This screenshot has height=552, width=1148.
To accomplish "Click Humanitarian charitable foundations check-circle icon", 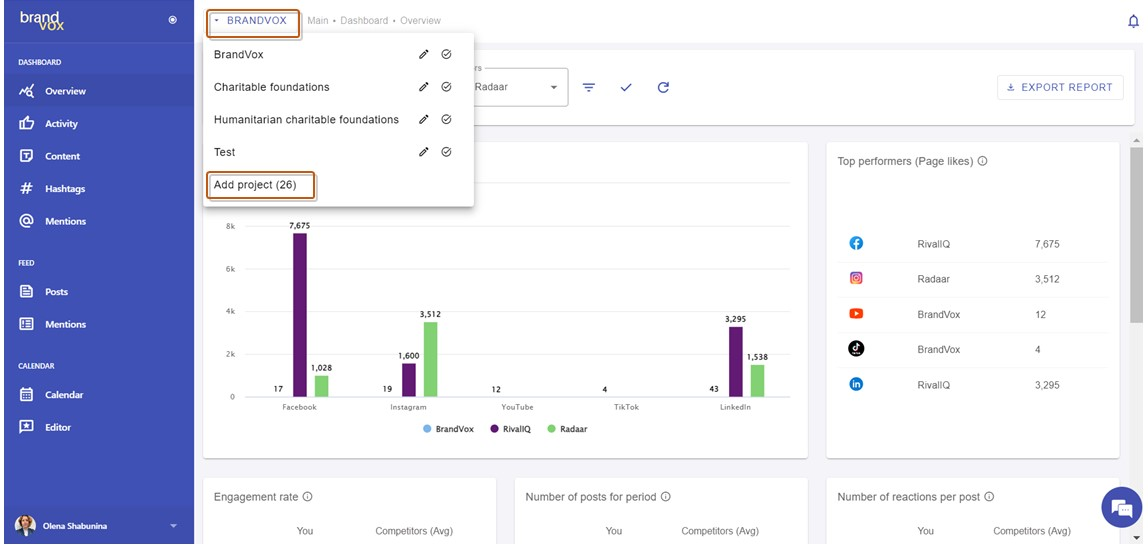I will (x=447, y=119).
